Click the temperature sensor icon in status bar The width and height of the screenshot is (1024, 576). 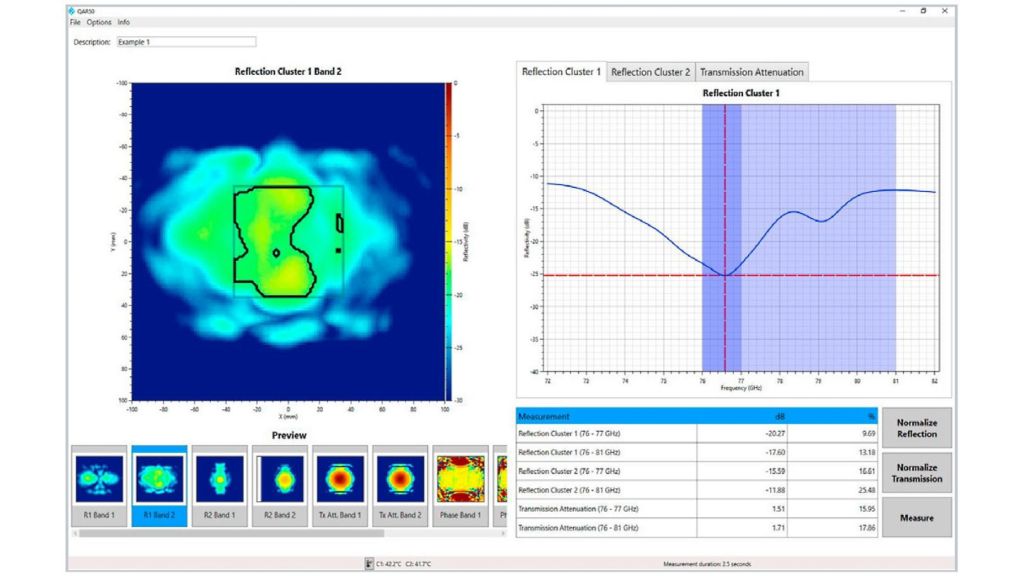[370, 564]
